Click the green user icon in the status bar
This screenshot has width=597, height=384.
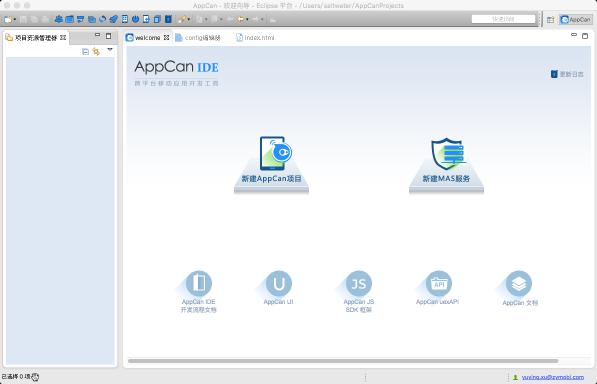(x=515, y=377)
